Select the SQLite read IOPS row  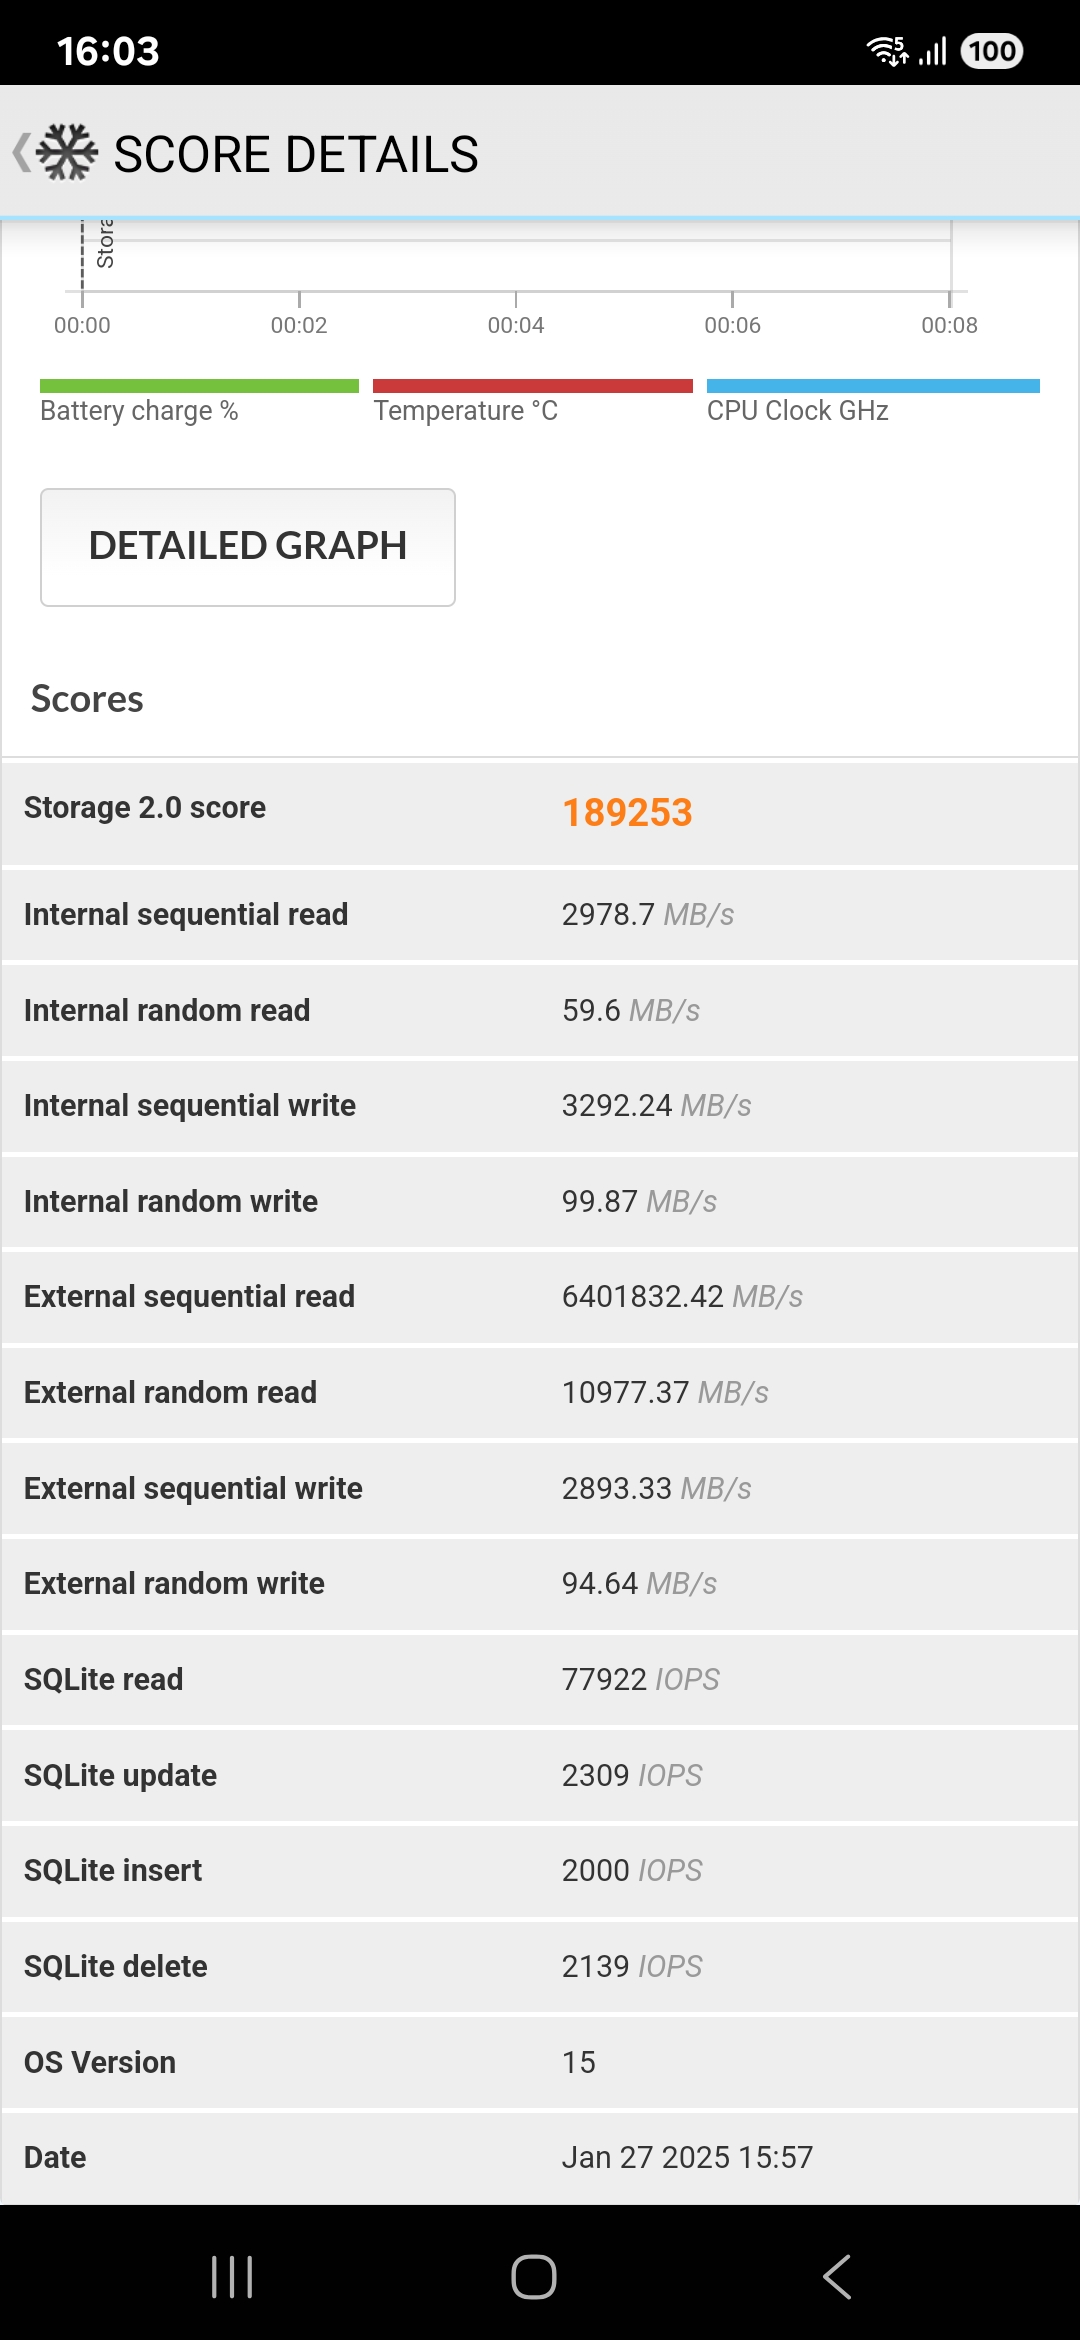coord(540,1679)
